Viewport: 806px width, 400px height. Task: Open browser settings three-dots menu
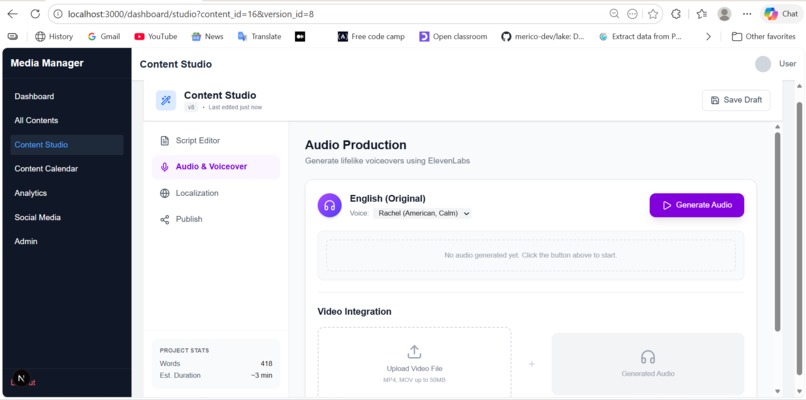[747, 14]
